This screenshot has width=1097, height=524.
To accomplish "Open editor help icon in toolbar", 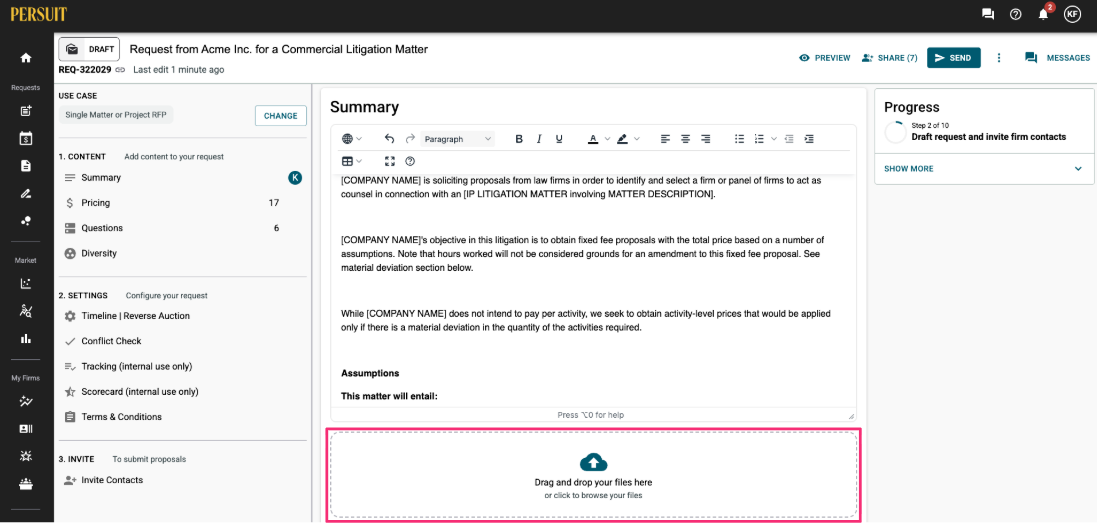I will point(410,161).
